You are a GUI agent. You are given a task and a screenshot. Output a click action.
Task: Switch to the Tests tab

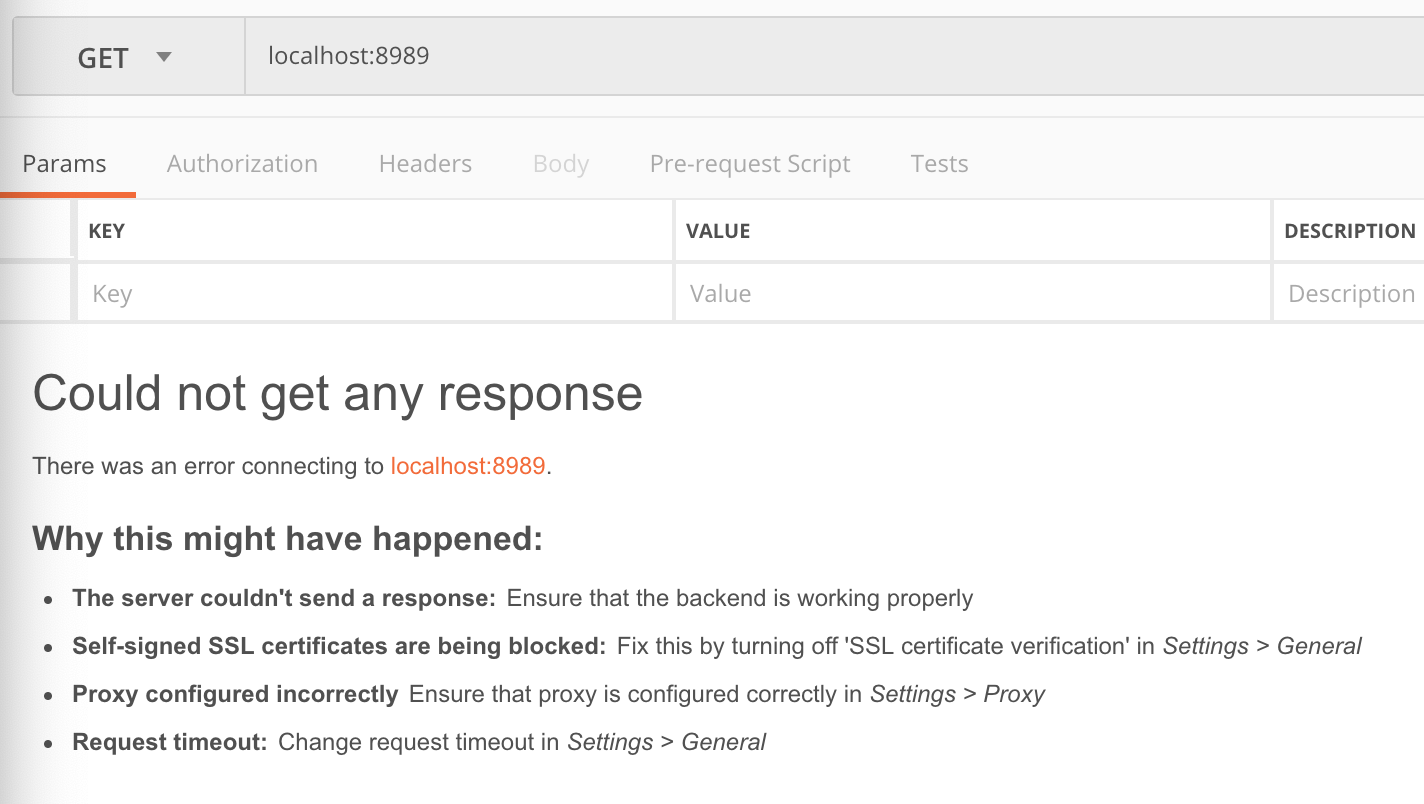[938, 163]
